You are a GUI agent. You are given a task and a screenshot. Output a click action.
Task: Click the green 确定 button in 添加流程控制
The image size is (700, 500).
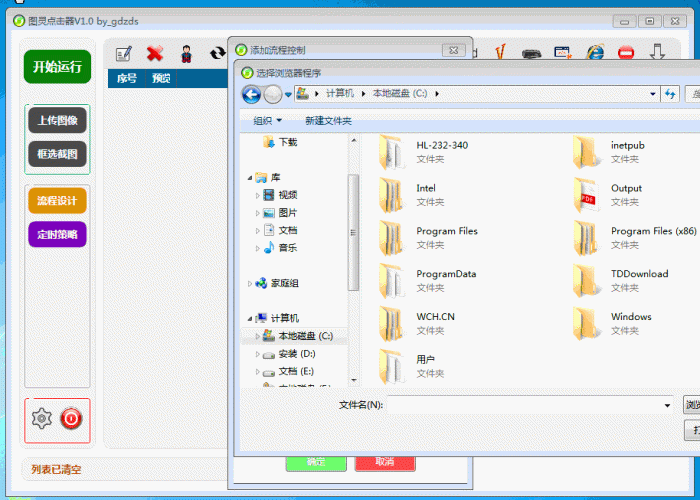(x=316, y=463)
